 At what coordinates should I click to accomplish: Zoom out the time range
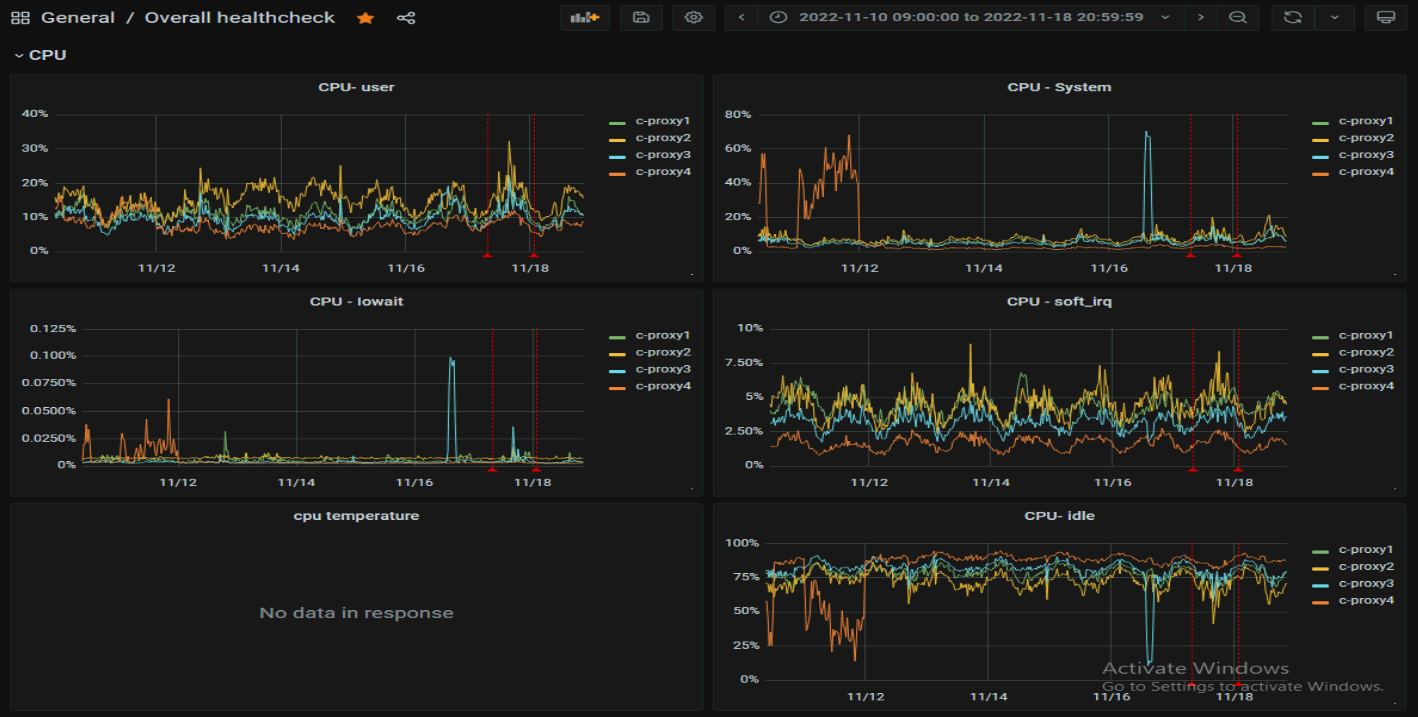coord(1237,18)
